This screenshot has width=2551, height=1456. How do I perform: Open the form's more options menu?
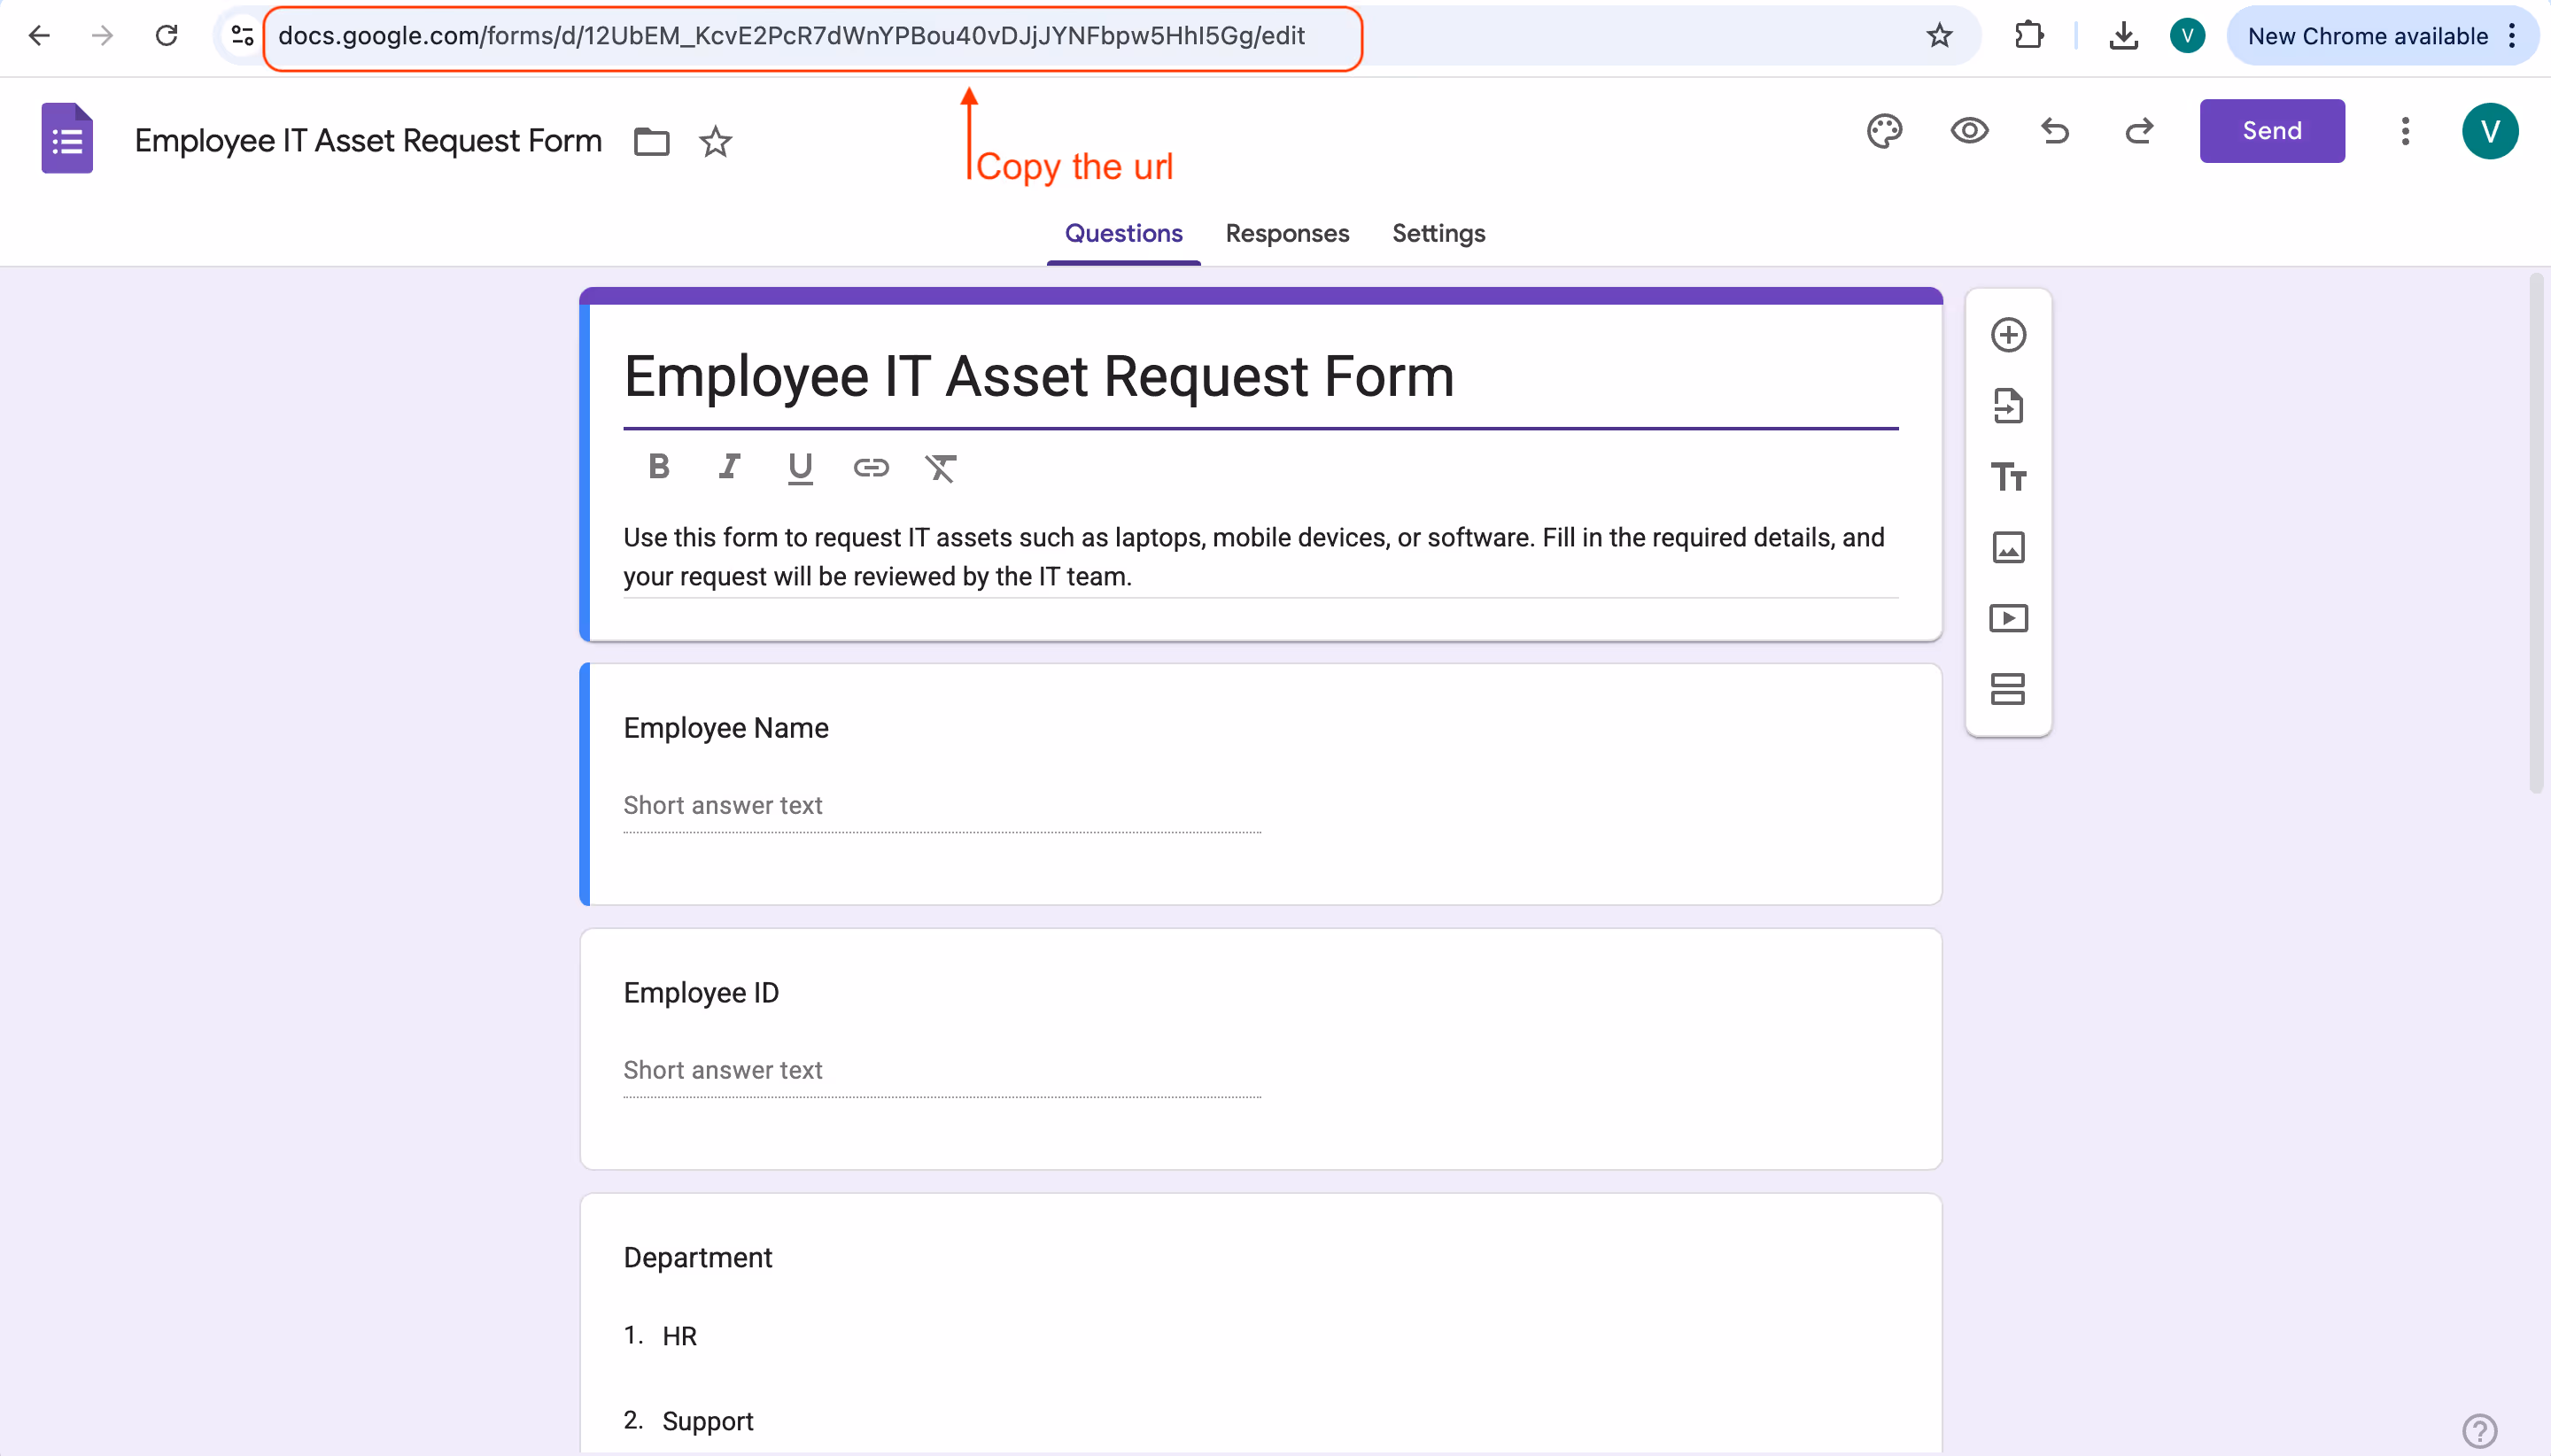tap(2405, 131)
